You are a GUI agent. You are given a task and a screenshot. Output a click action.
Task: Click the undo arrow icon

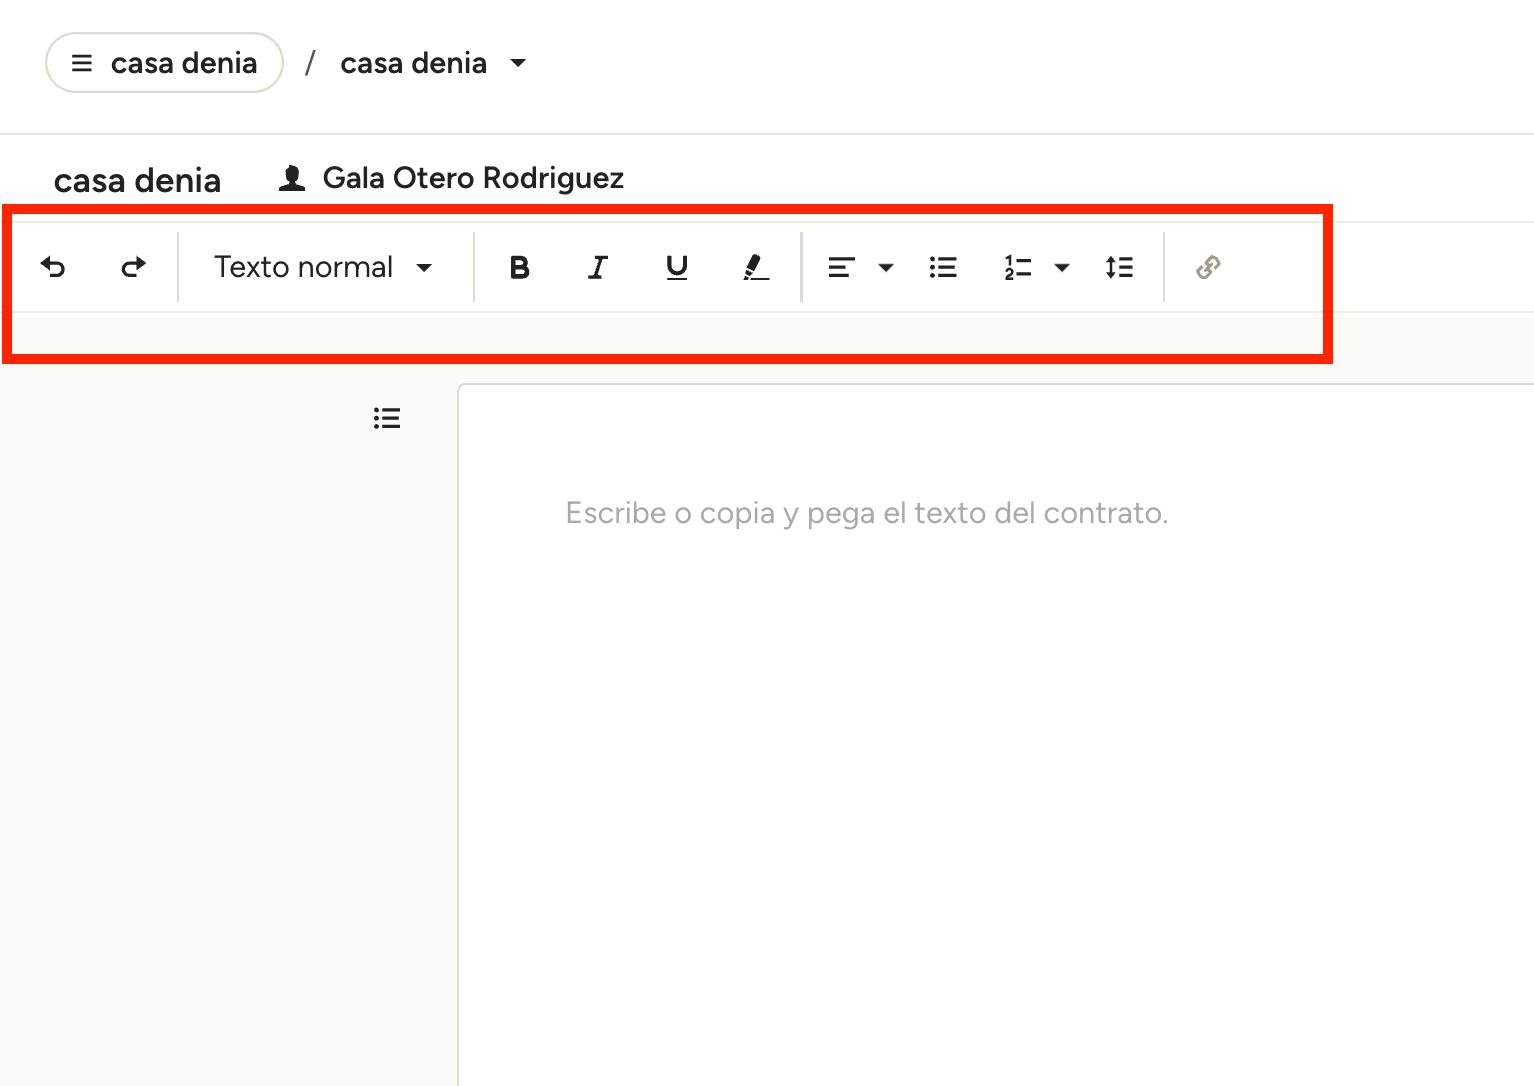click(x=53, y=267)
